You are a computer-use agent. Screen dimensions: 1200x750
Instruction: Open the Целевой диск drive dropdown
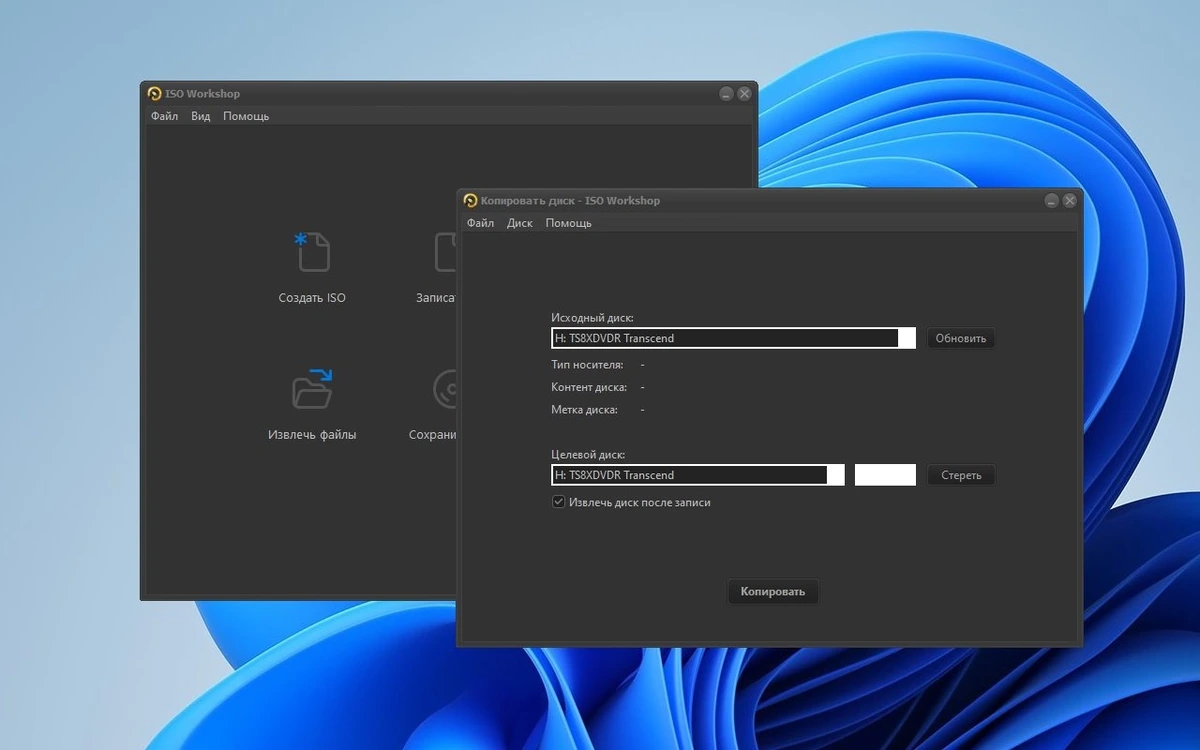pyautogui.click(x=698, y=475)
